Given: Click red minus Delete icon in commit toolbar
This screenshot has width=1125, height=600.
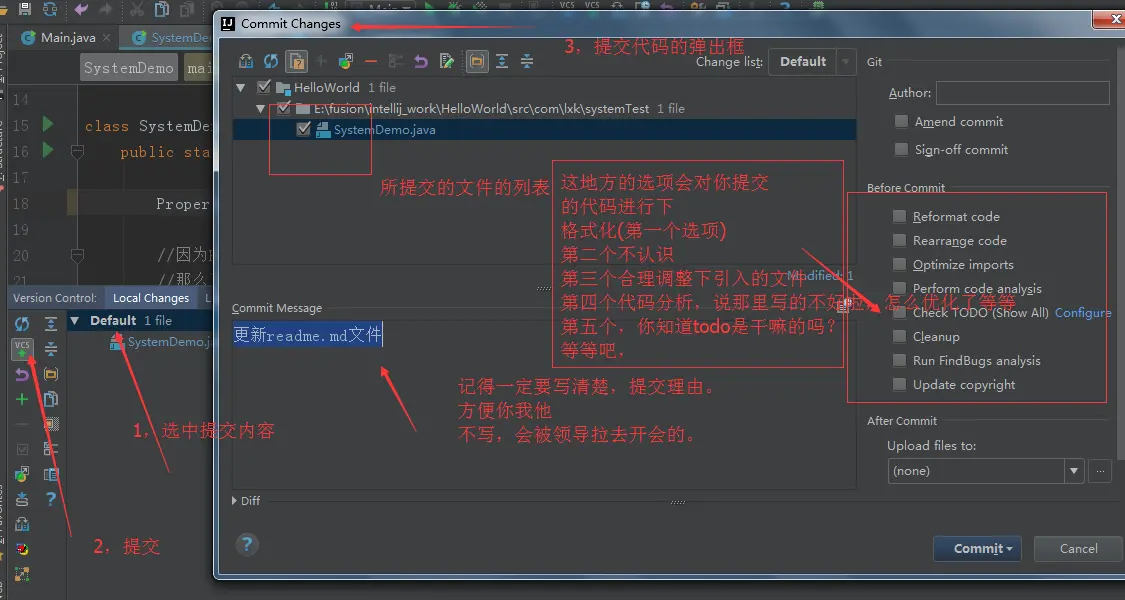Looking at the screenshot, I should tap(371, 62).
